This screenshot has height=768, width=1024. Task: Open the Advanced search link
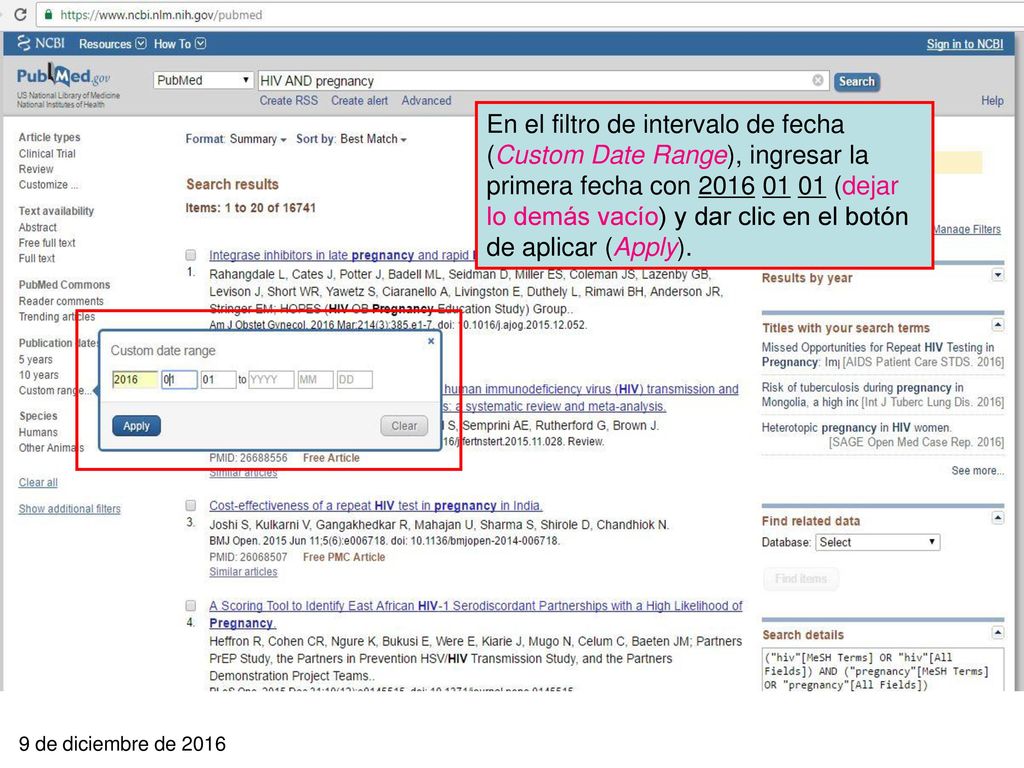click(426, 101)
